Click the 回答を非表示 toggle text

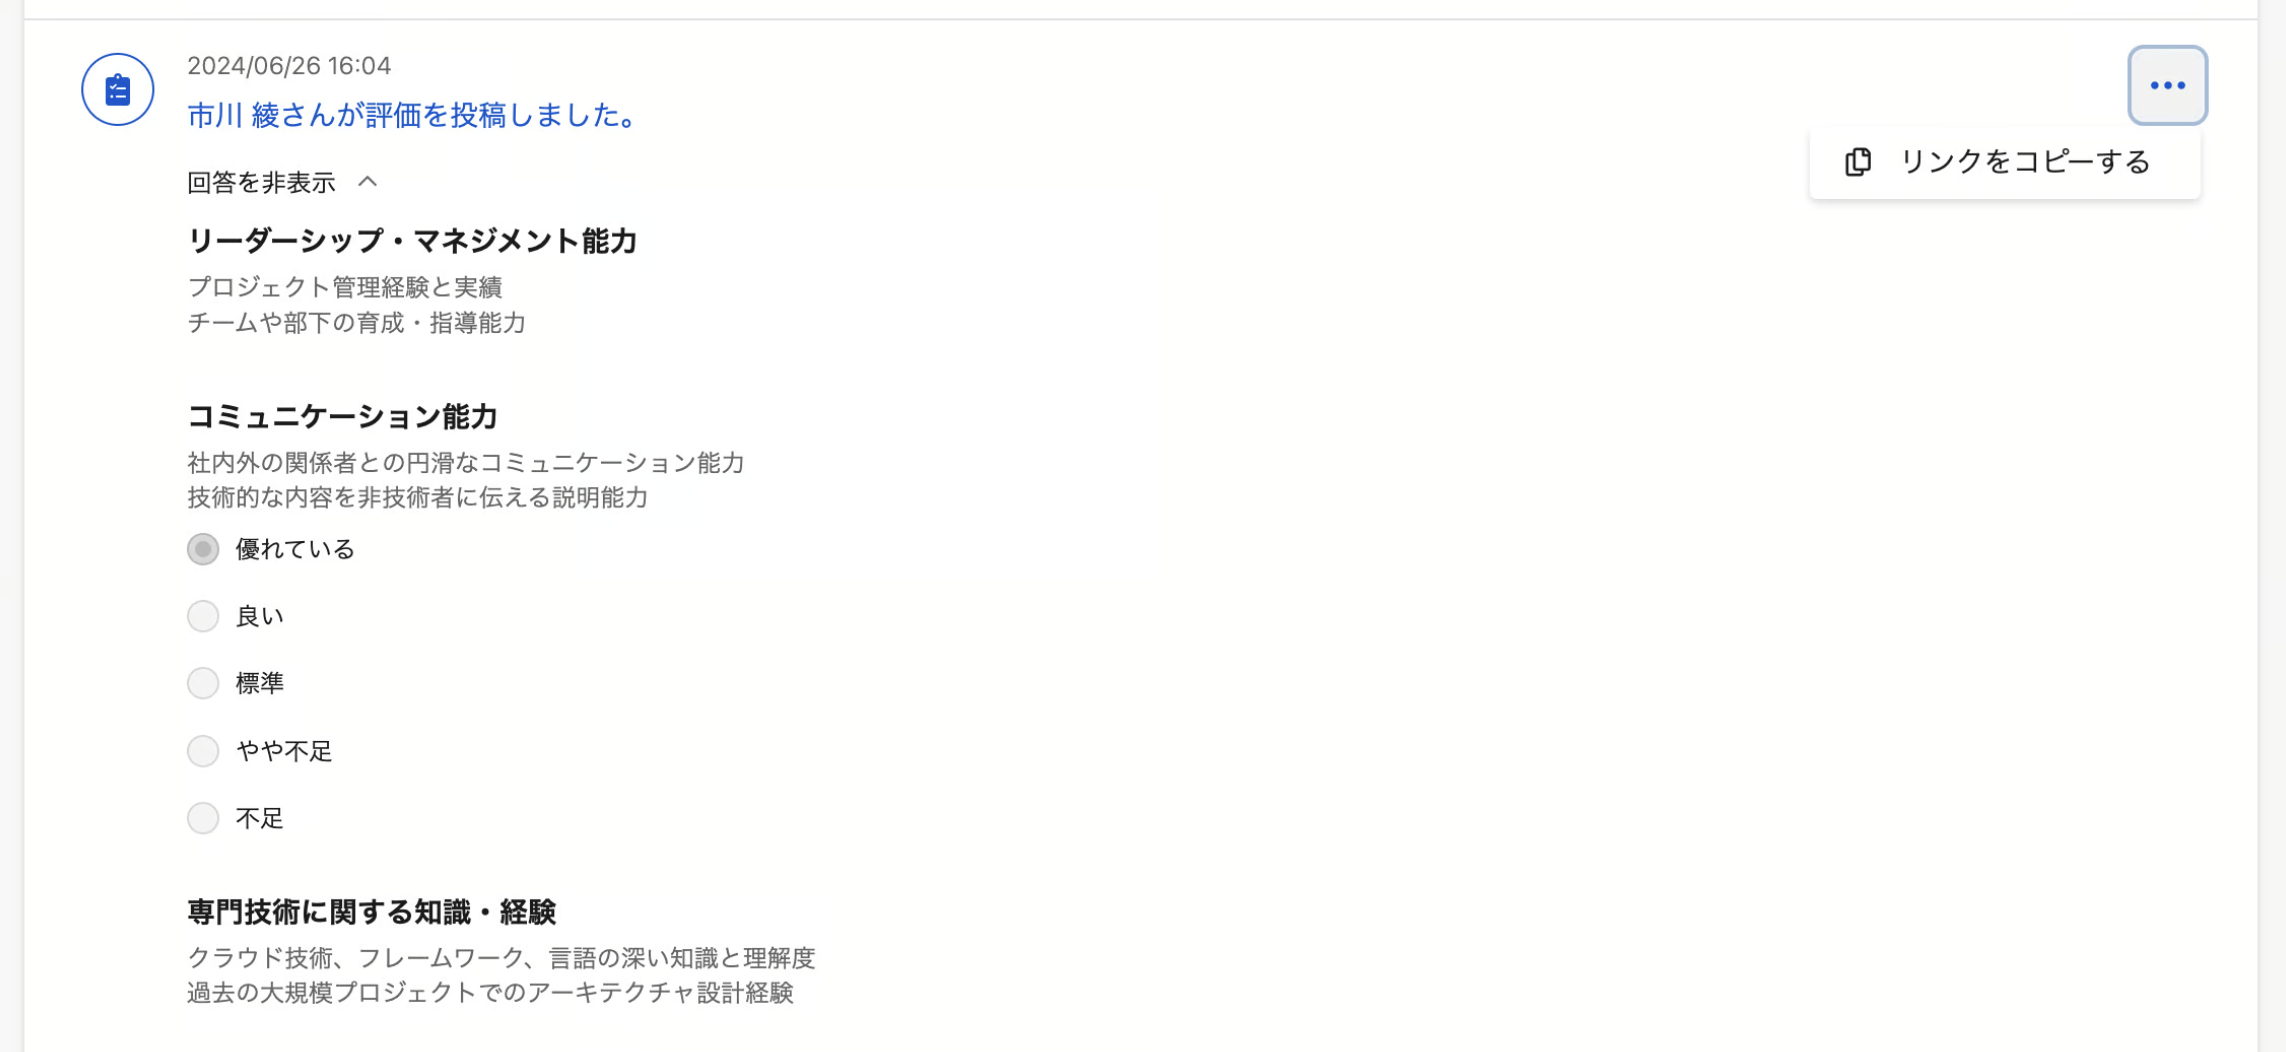pyautogui.click(x=261, y=183)
